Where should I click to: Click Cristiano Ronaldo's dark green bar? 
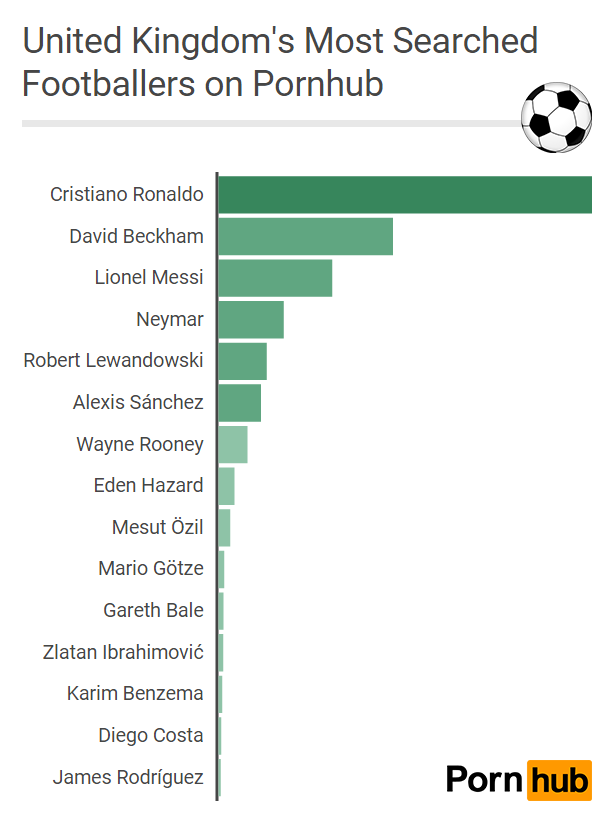(x=405, y=194)
